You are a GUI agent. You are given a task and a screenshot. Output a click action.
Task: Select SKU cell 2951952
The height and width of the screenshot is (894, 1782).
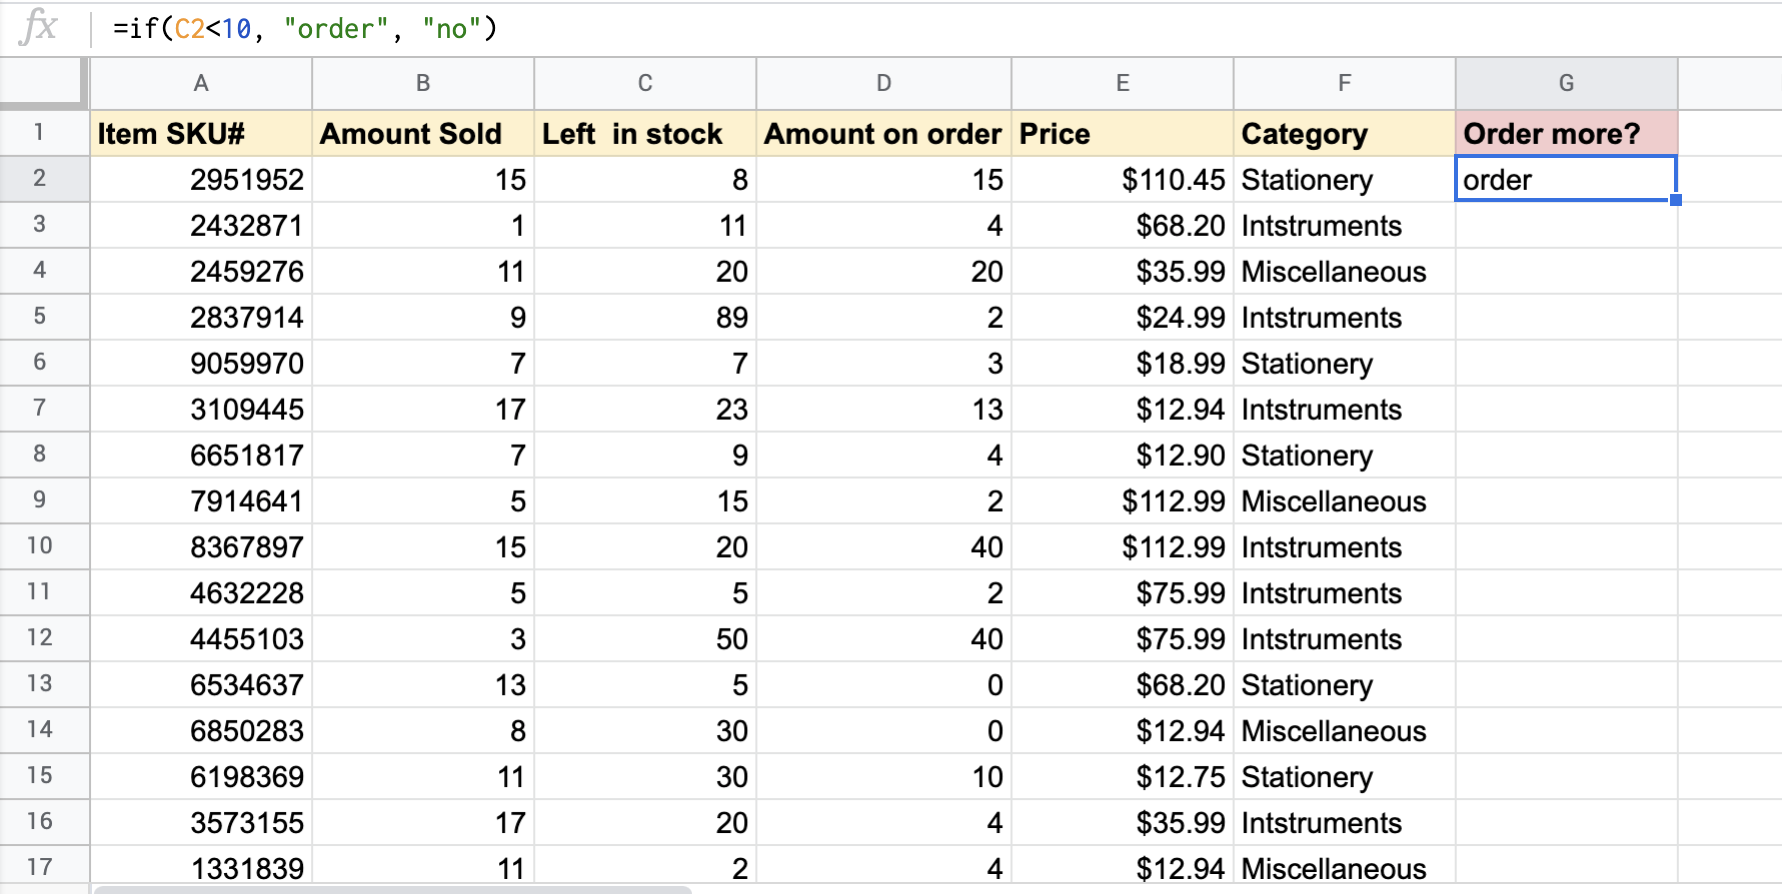pyautogui.click(x=201, y=179)
